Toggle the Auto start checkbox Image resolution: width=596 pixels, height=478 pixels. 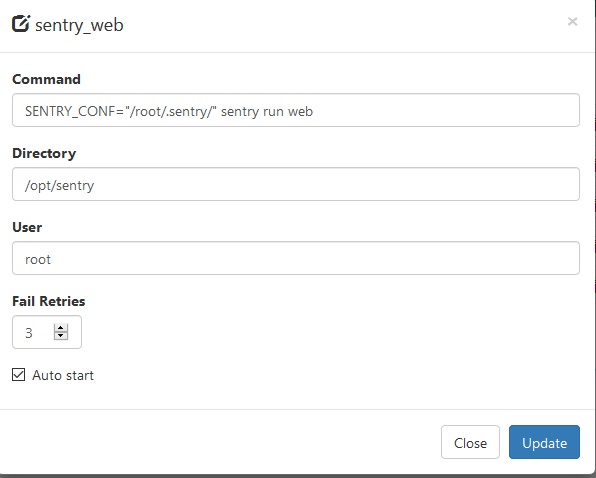19,375
